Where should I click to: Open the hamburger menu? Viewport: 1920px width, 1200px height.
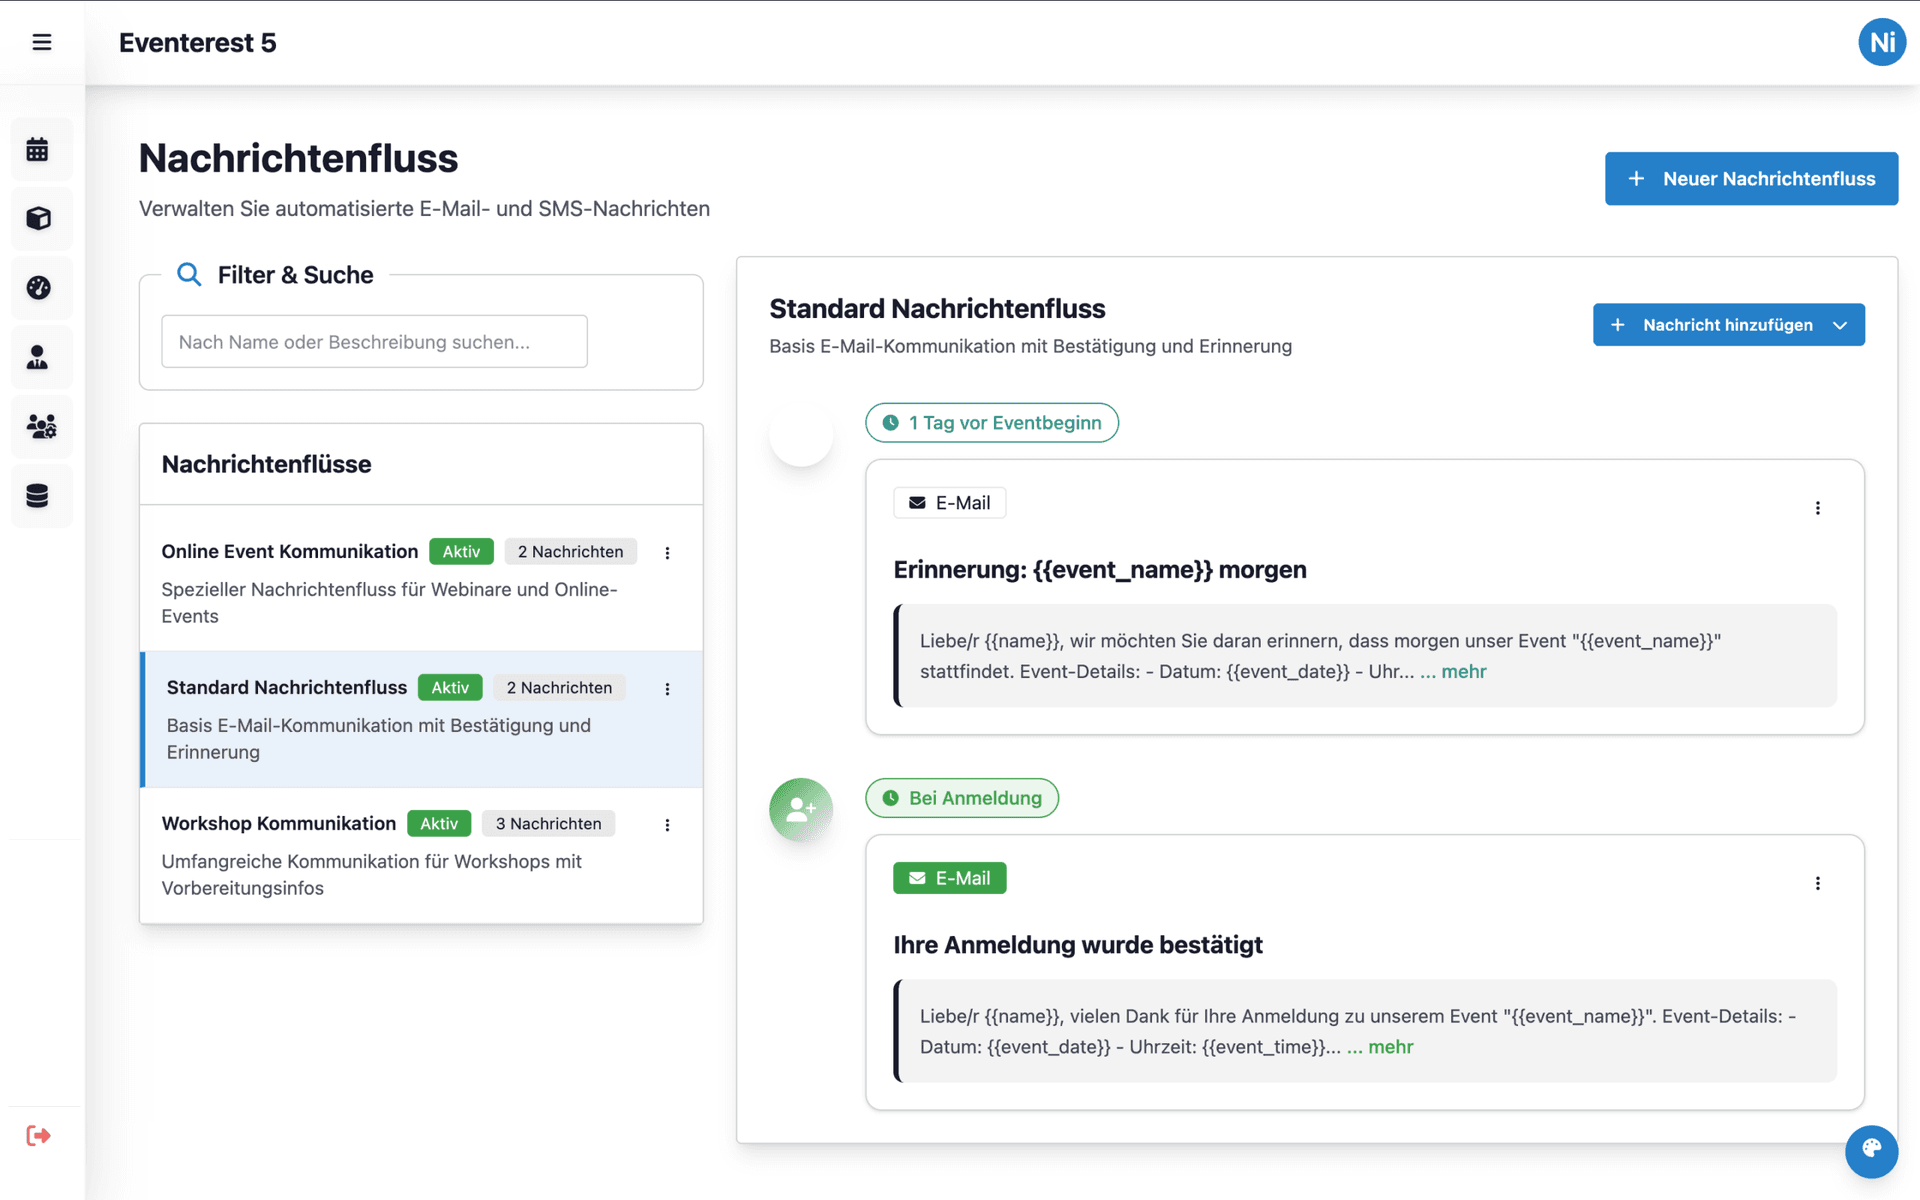pos(42,42)
